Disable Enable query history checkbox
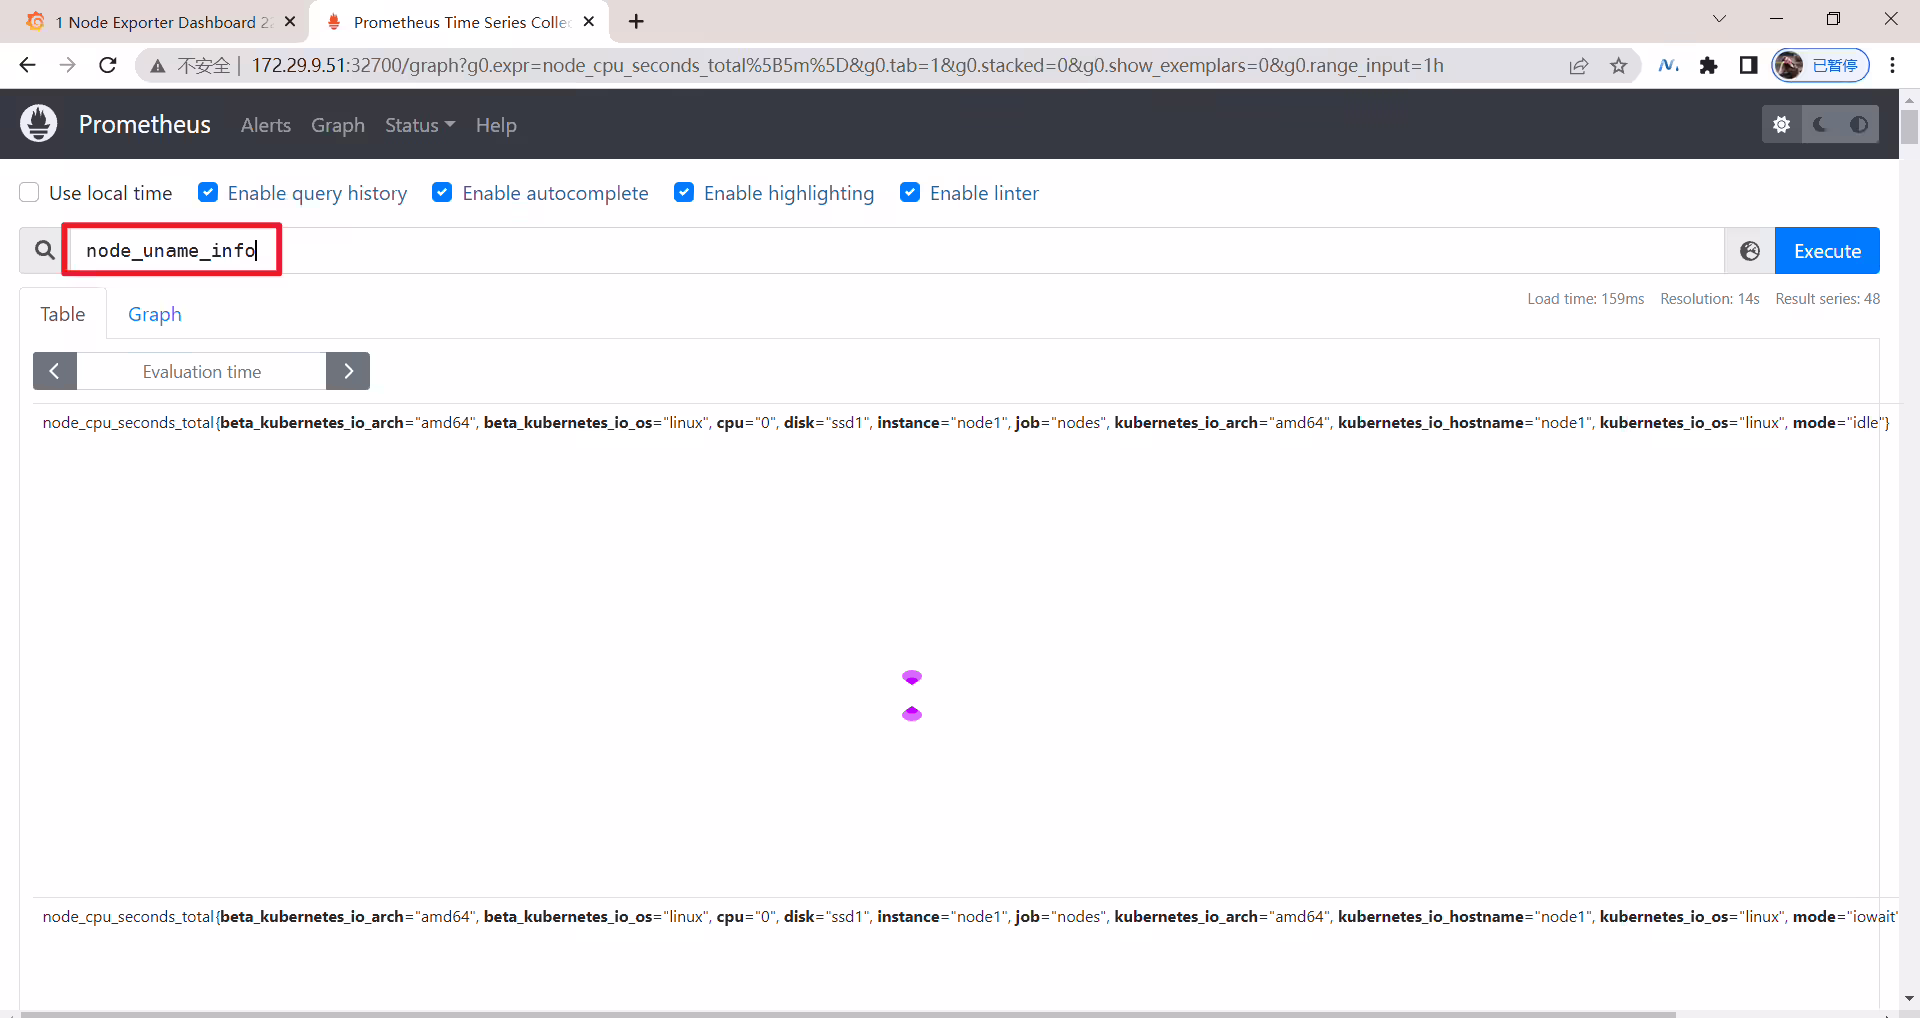Image resolution: width=1920 pixels, height=1018 pixels. pos(208,193)
